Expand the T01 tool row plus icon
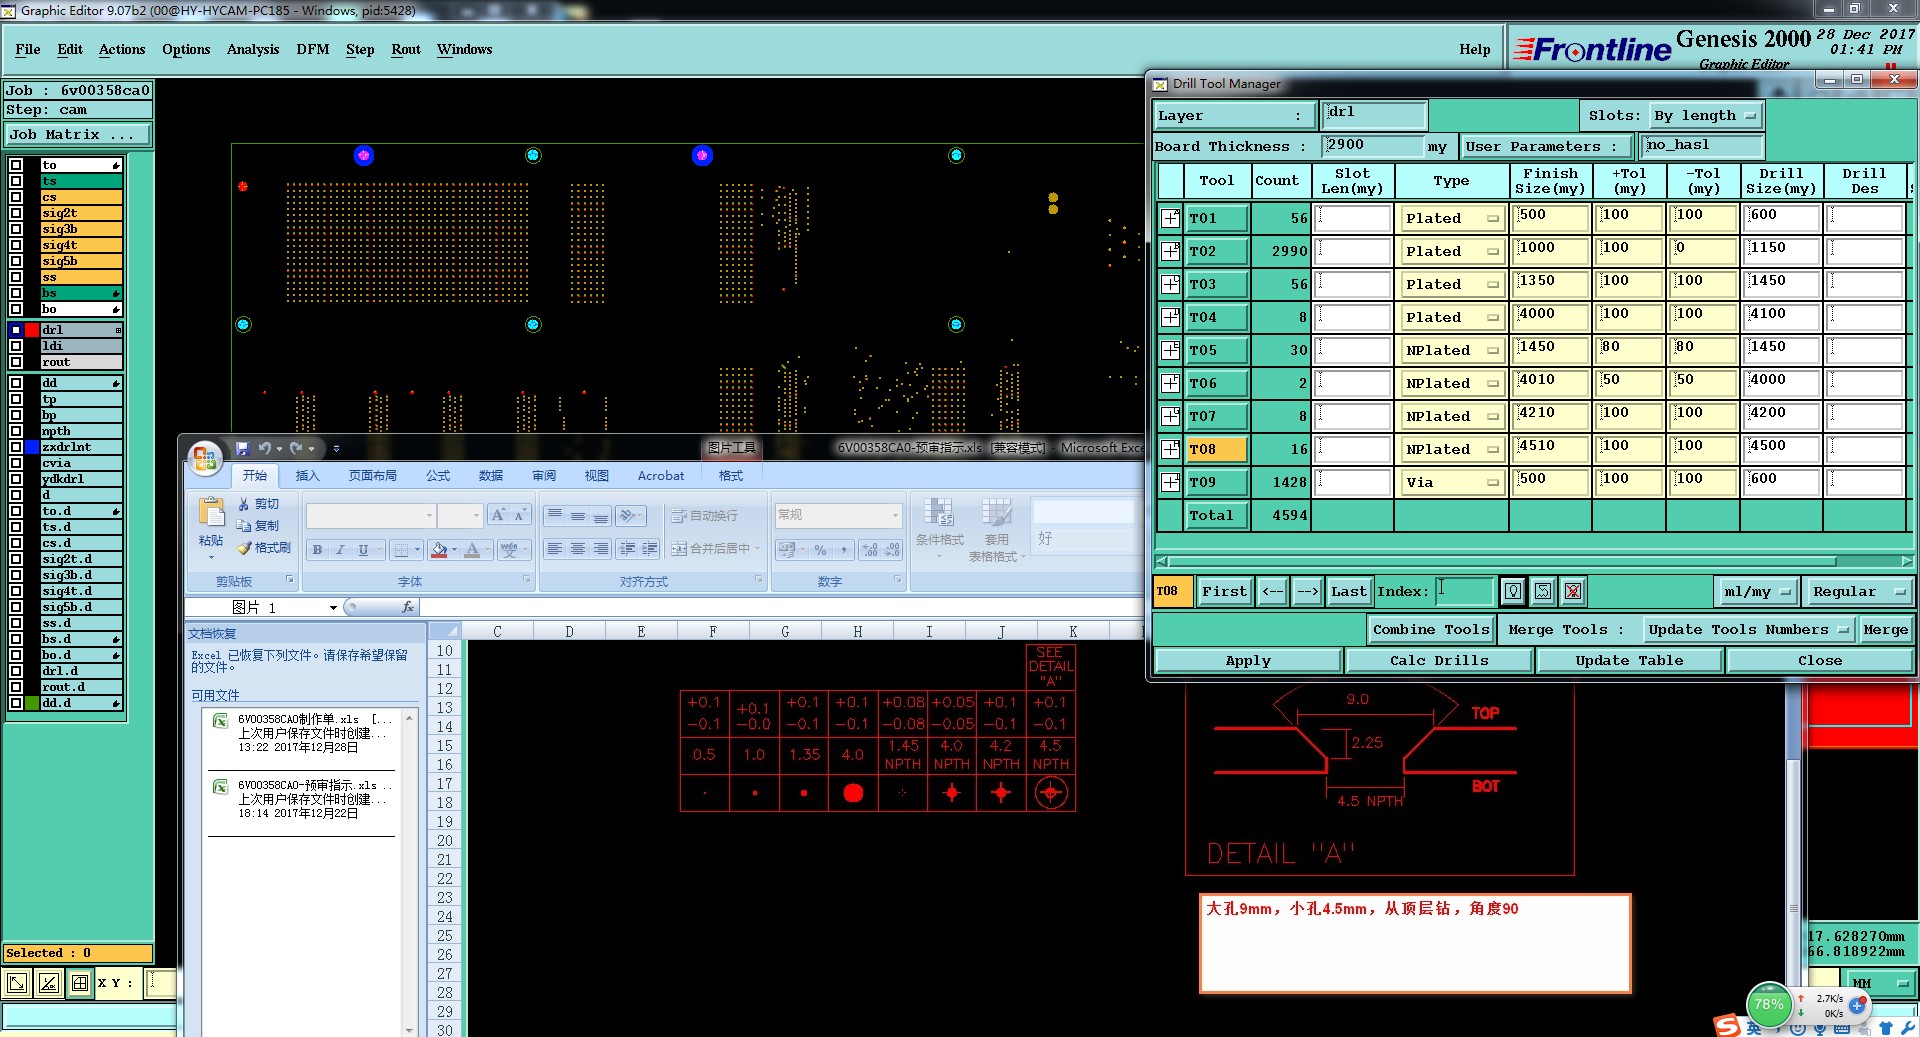The width and height of the screenshot is (1920, 1037). 1170,218
